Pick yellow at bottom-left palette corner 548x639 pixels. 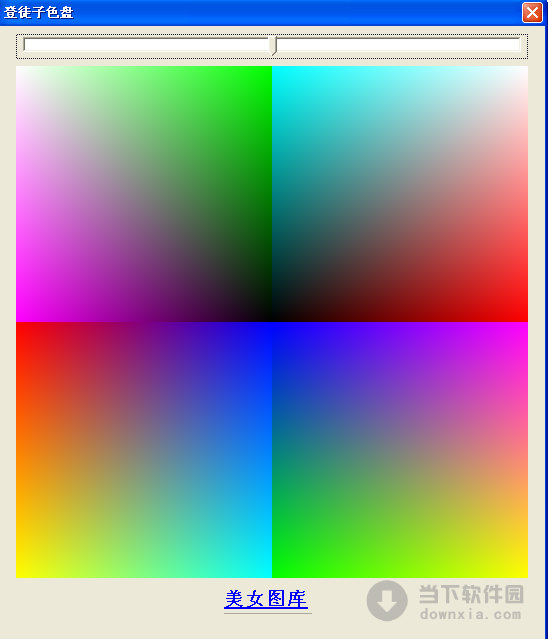click(19, 575)
